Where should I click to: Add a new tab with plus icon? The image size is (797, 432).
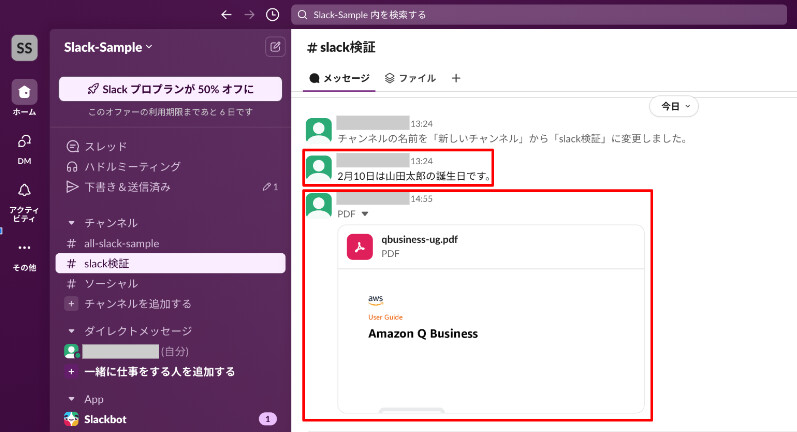tap(456, 78)
